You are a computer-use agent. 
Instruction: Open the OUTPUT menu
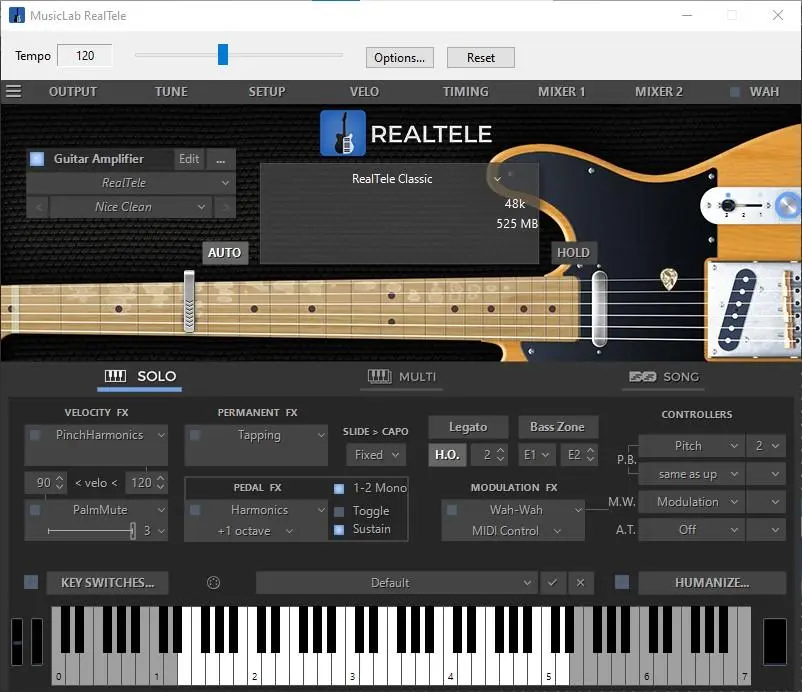click(73, 92)
